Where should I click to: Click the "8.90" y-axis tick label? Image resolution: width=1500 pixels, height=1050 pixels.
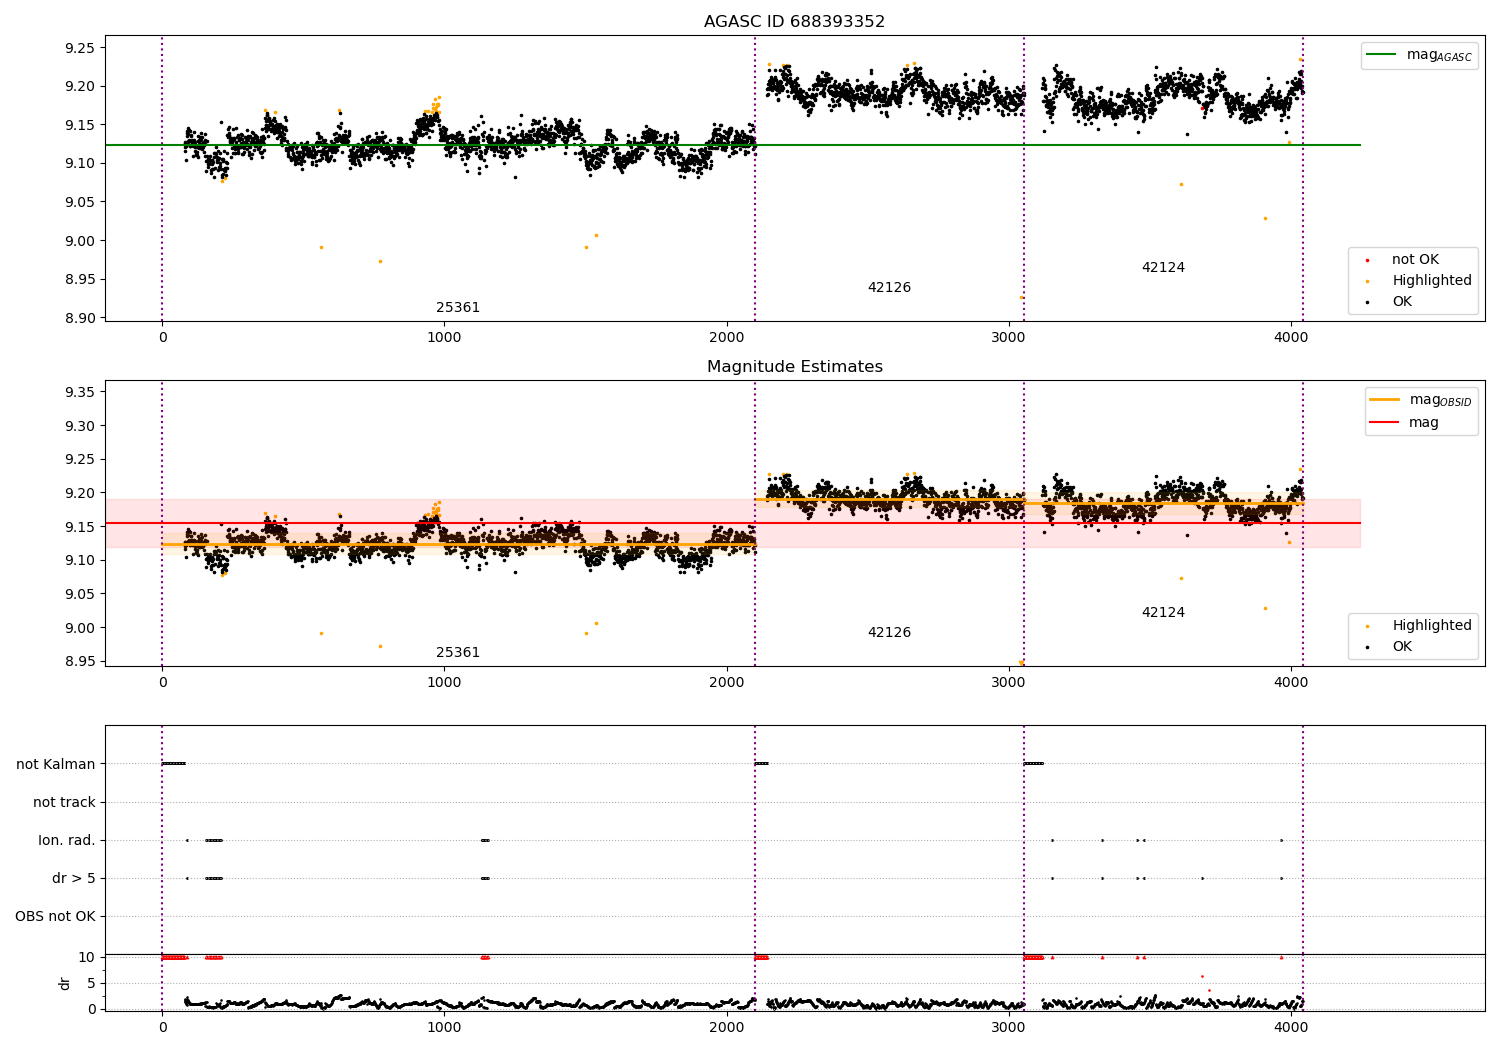pos(80,318)
